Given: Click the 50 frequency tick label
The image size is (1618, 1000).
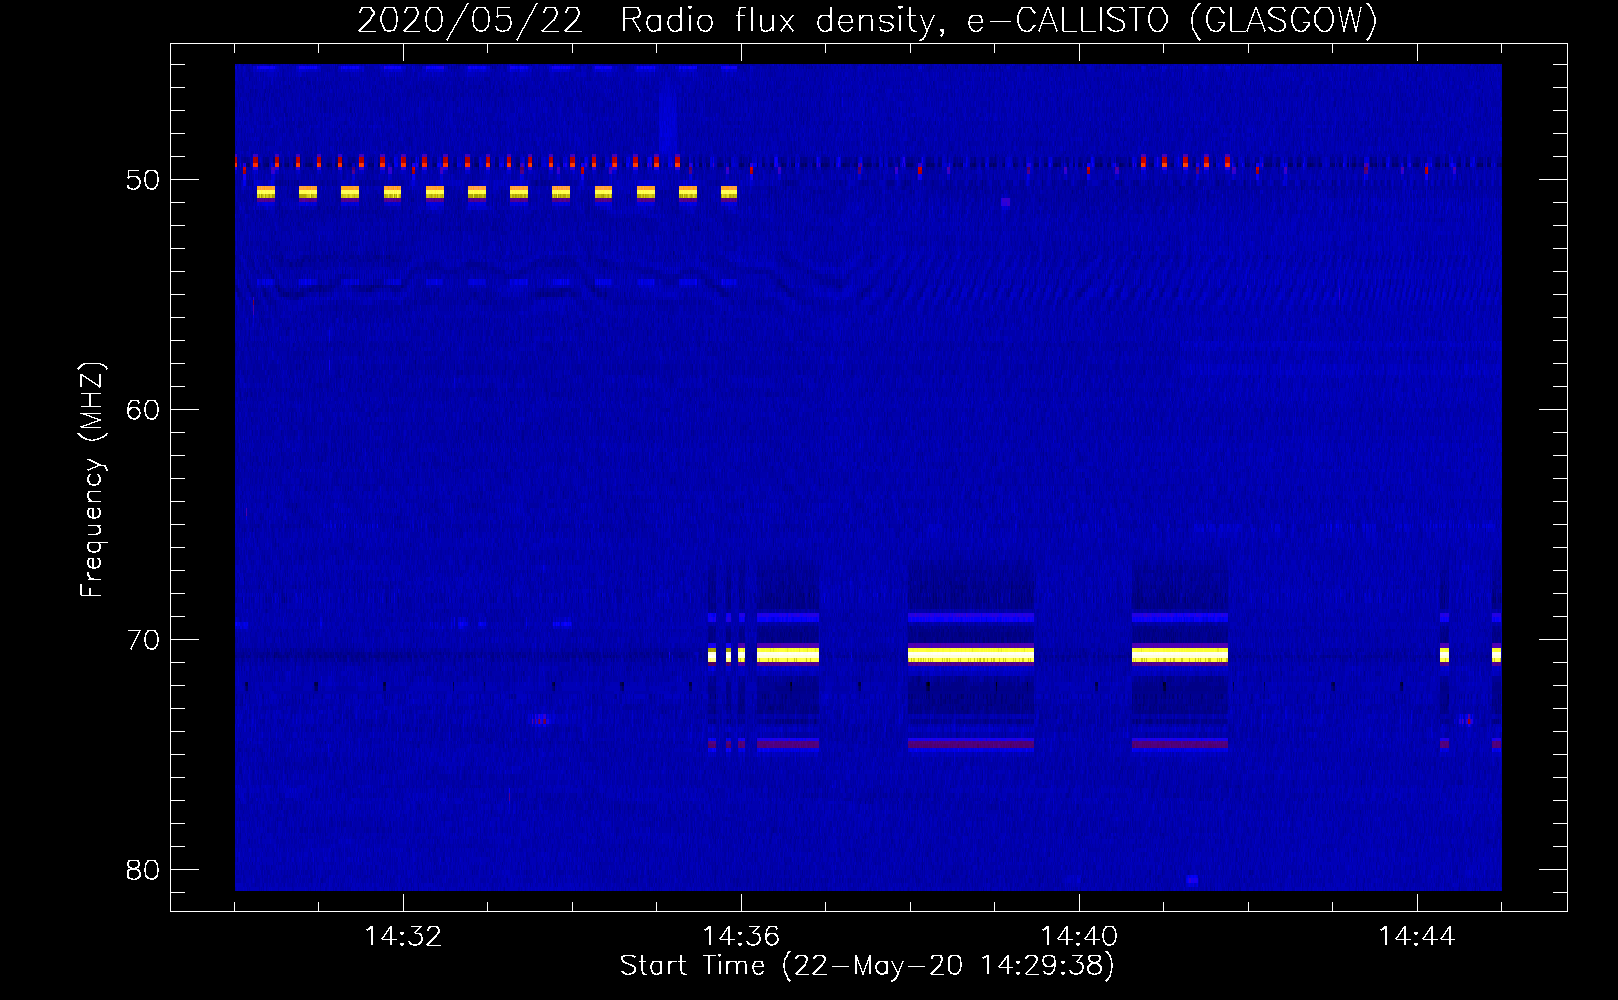Looking at the screenshot, I should click(143, 180).
